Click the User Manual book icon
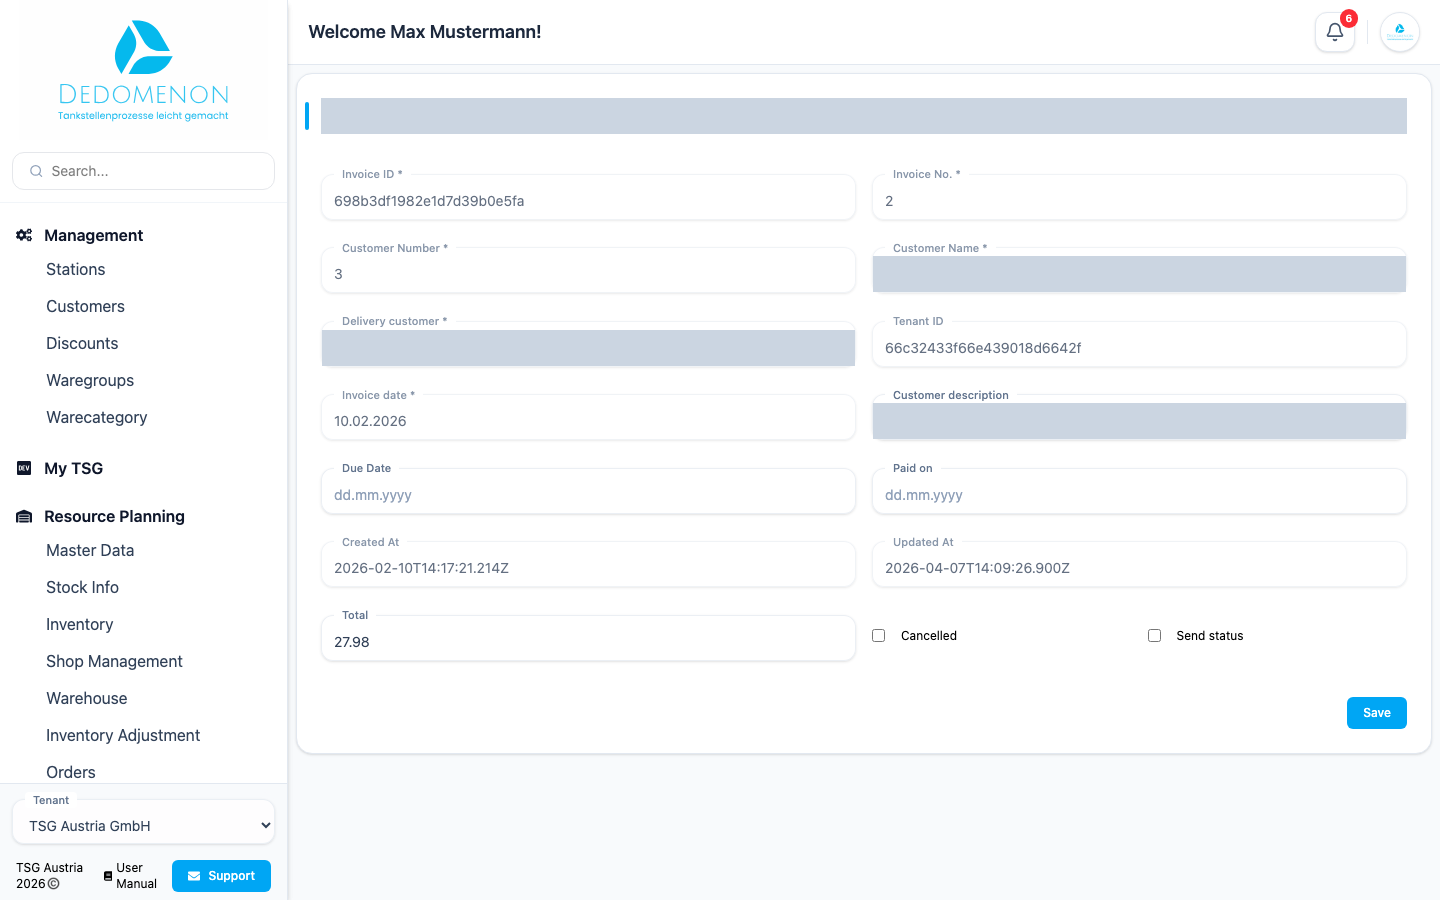Screen dimensions: 1440x900 click(108, 876)
